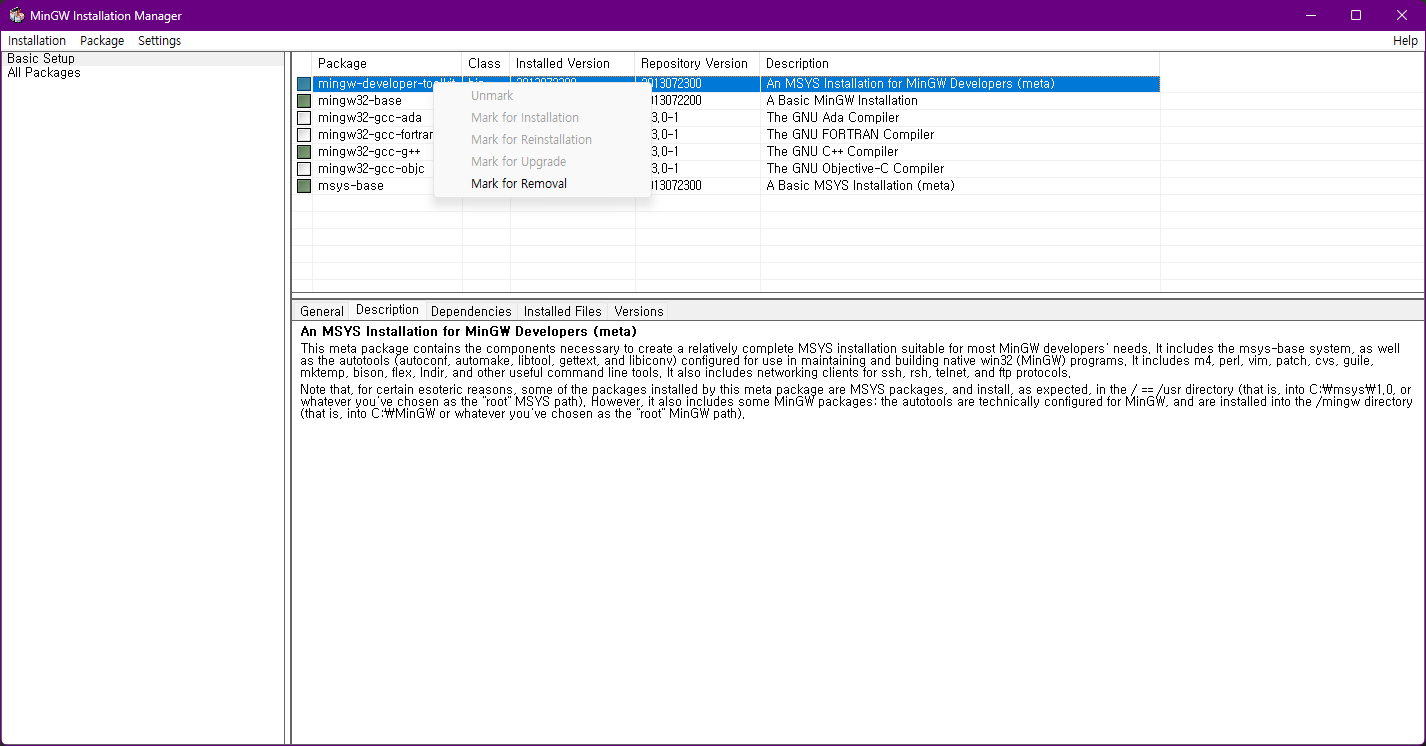Sort by the Package column header
The width and height of the screenshot is (1426, 746).
[387, 64]
